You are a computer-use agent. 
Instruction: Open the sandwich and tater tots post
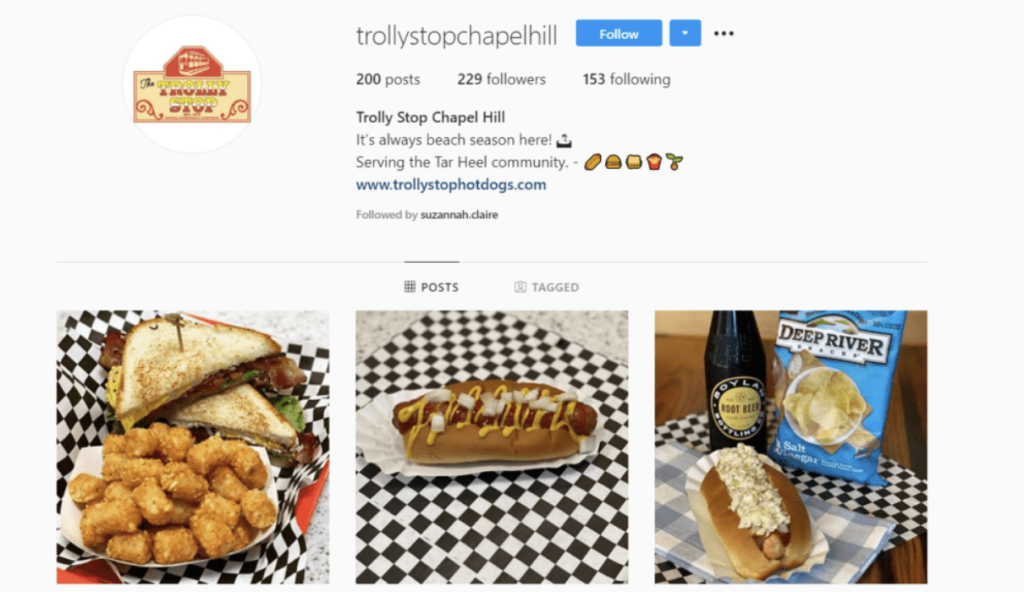click(x=193, y=447)
